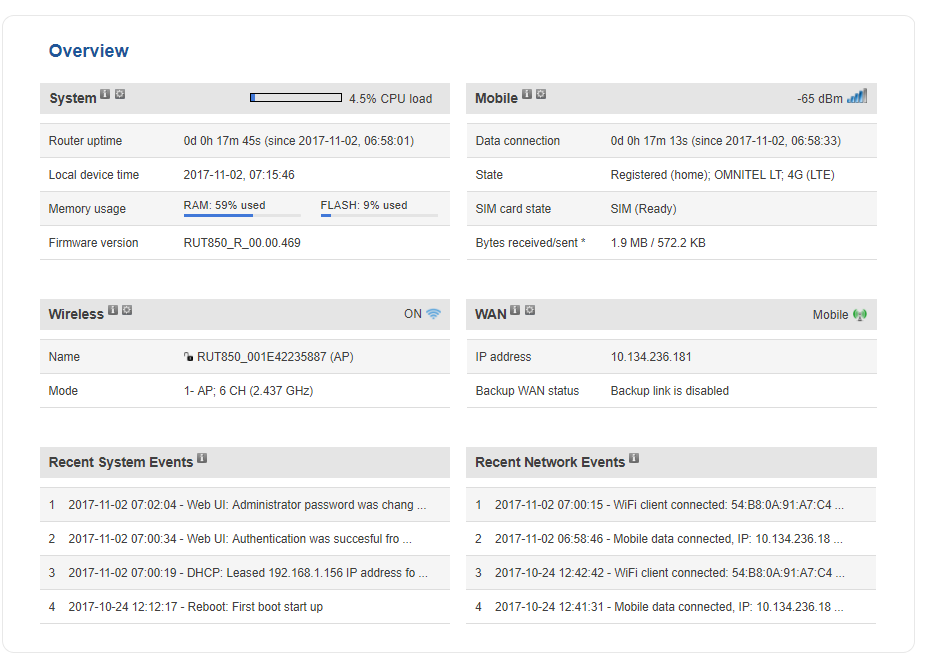This screenshot has width=930, height=668.
Task: Open Wireless panel settings gear icon
Action: (127, 310)
